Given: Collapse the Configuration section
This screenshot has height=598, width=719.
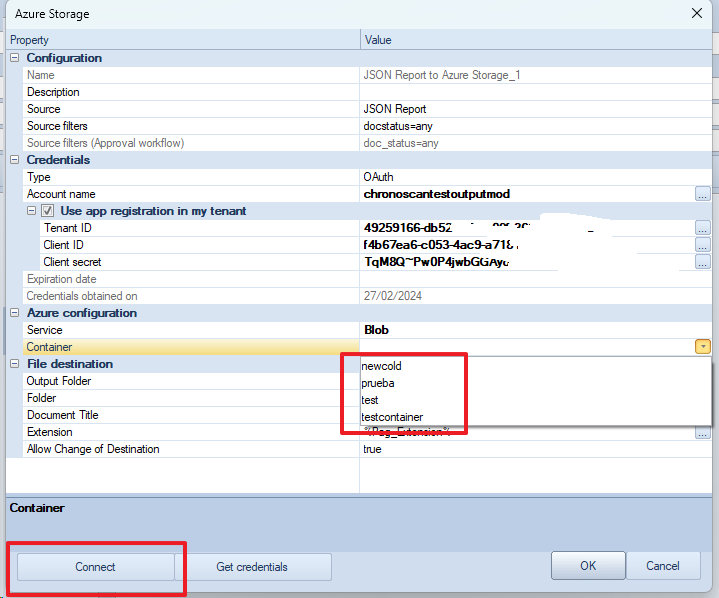Looking at the screenshot, I should click(15, 58).
